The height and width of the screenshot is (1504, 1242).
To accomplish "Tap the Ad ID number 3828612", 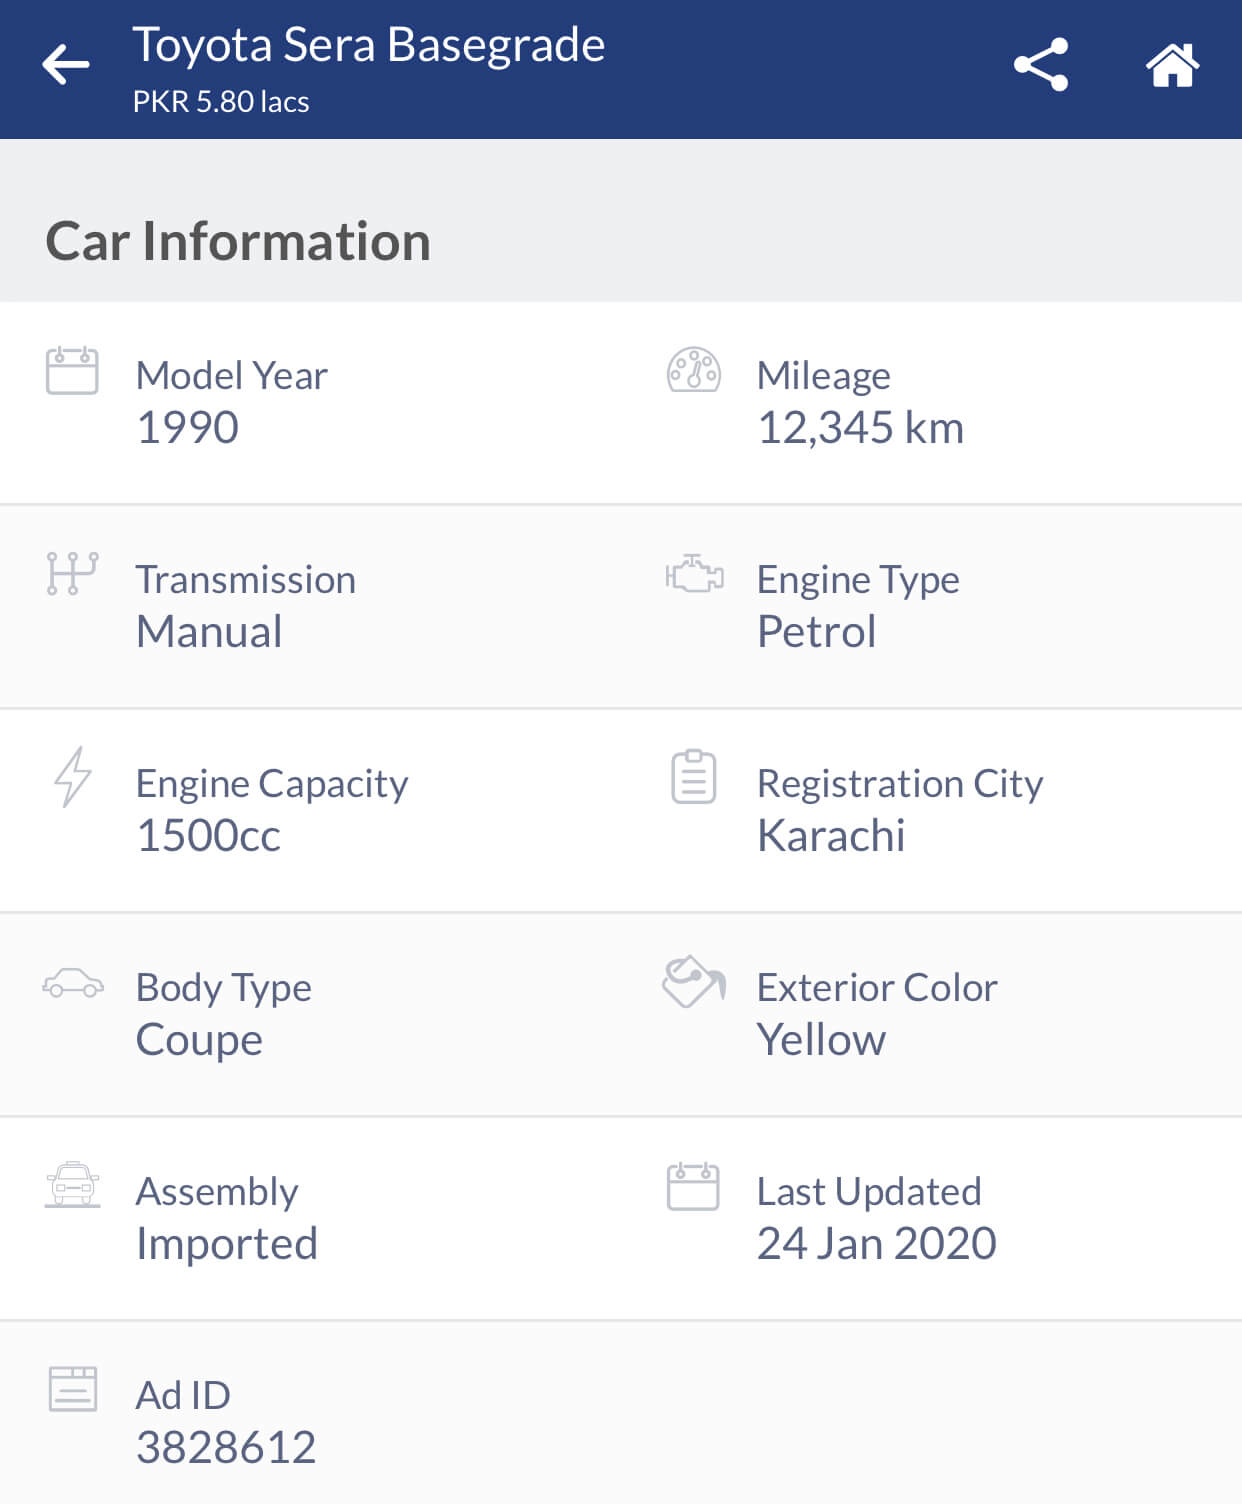I will (x=226, y=1447).
